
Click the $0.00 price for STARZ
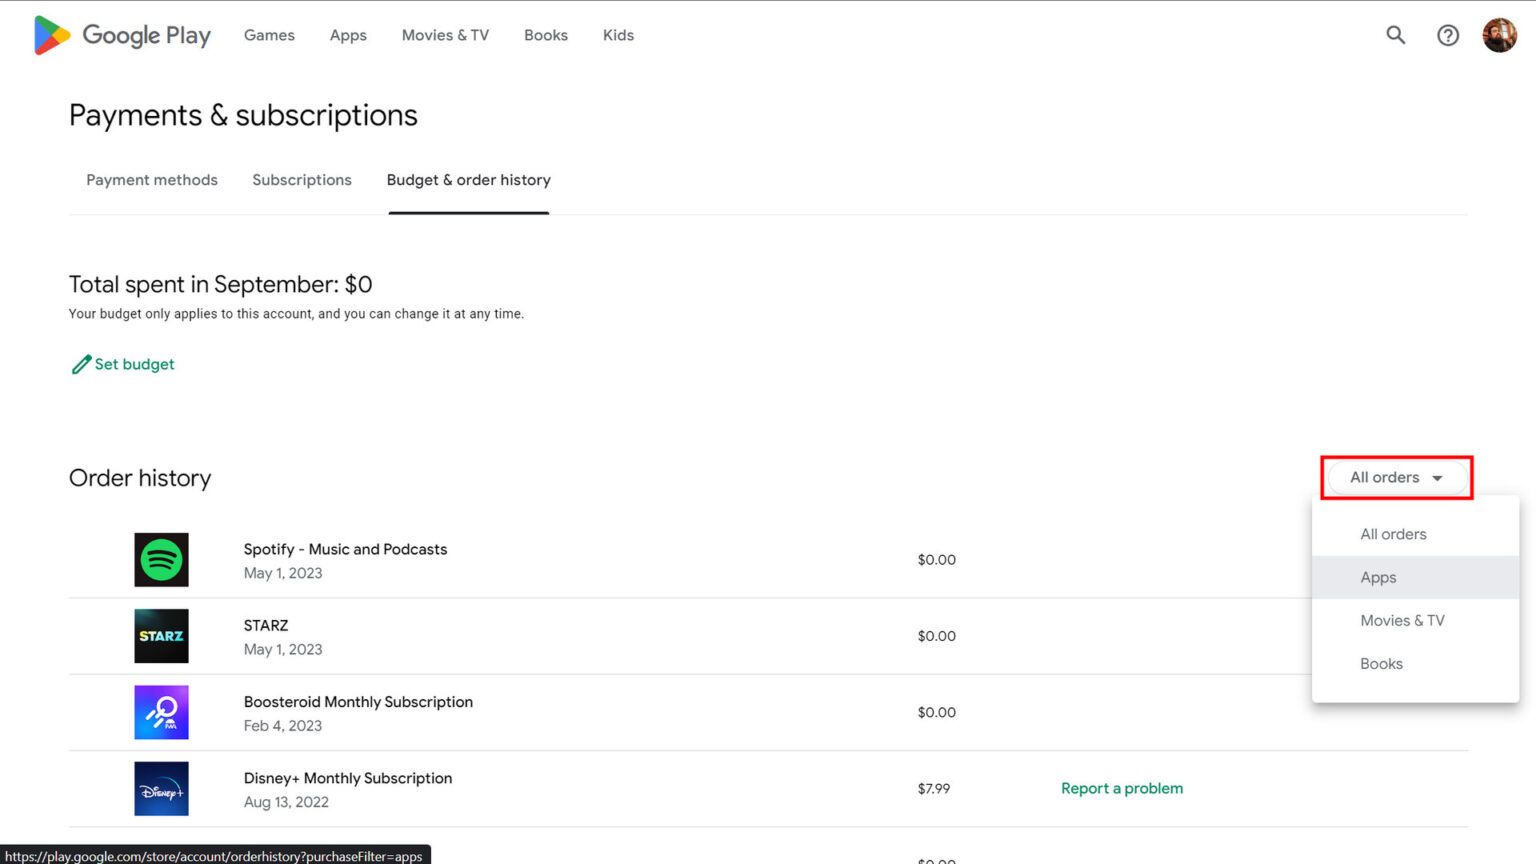[937, 636]
